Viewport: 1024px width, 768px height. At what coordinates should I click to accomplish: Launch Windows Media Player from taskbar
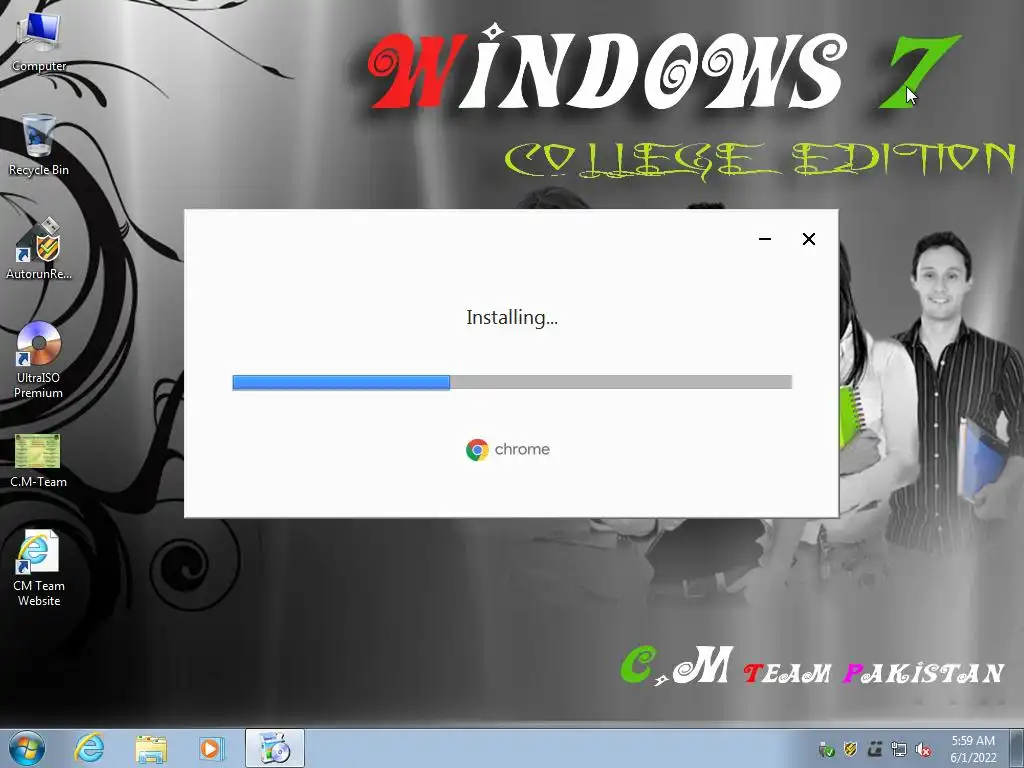pos(212,748)
